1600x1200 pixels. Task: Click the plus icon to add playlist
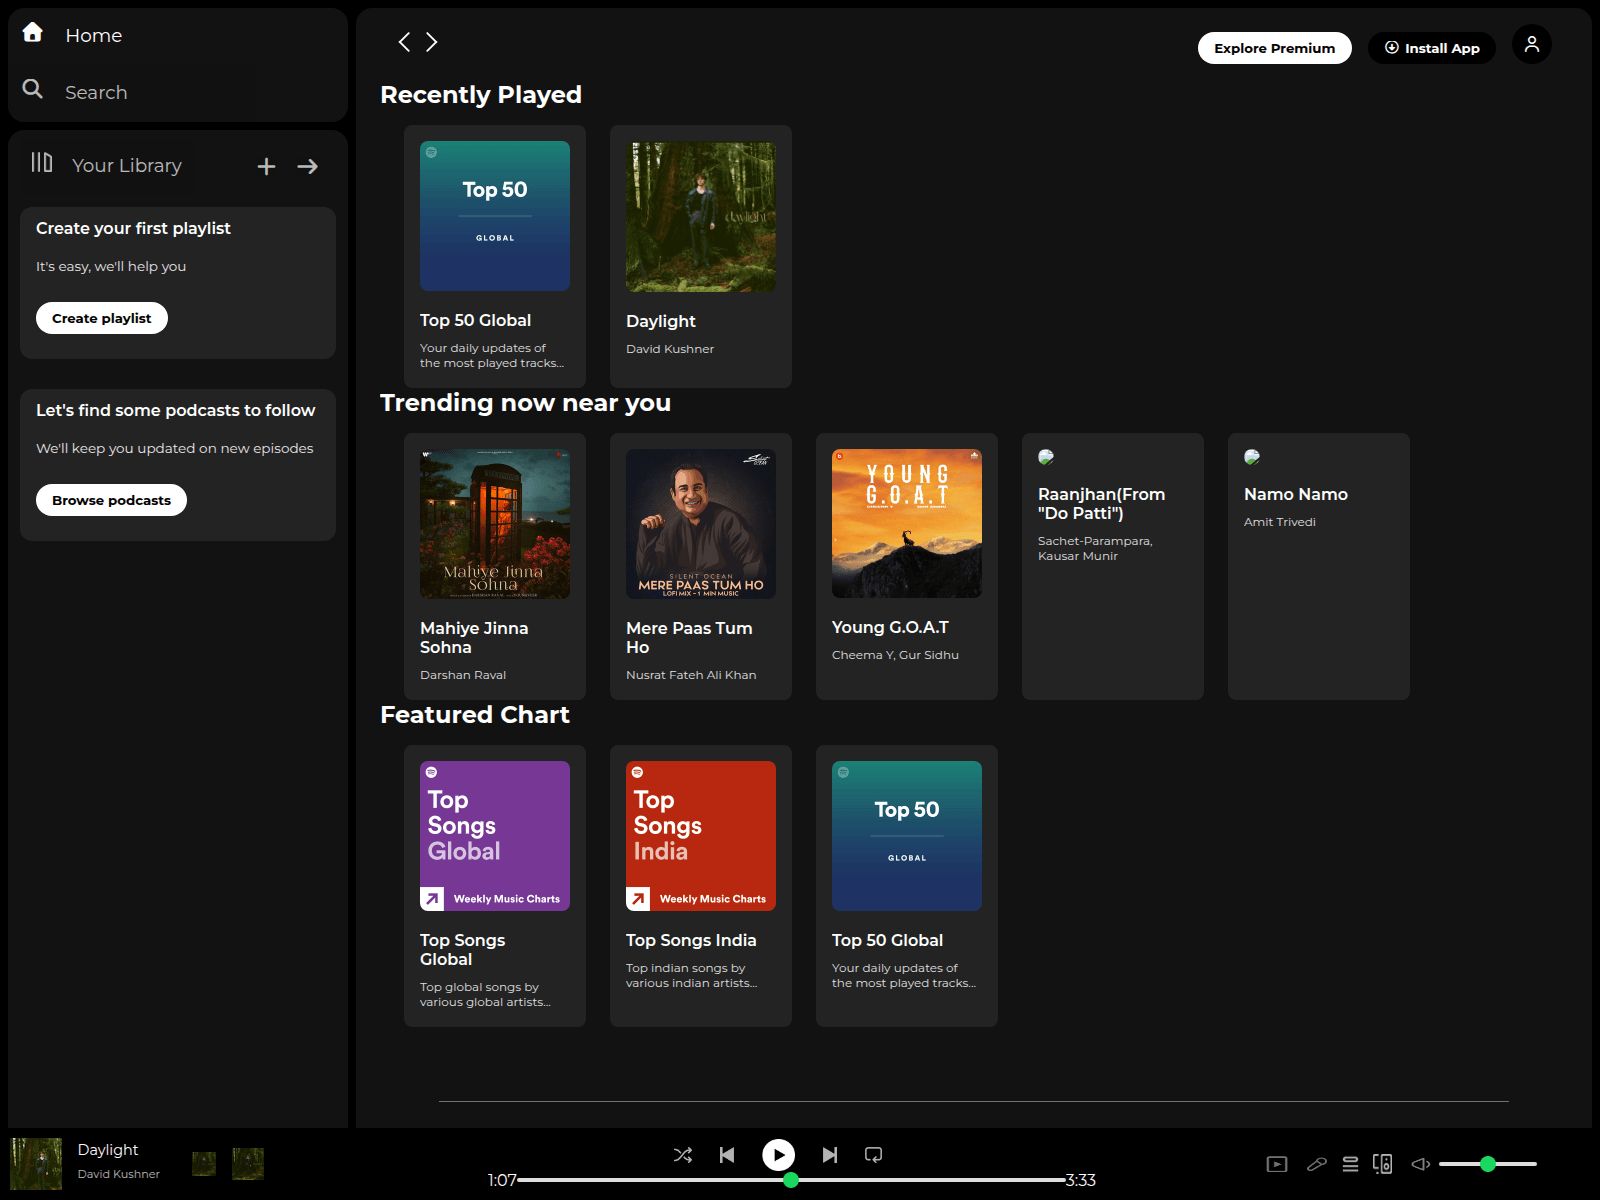pos(266,167)
